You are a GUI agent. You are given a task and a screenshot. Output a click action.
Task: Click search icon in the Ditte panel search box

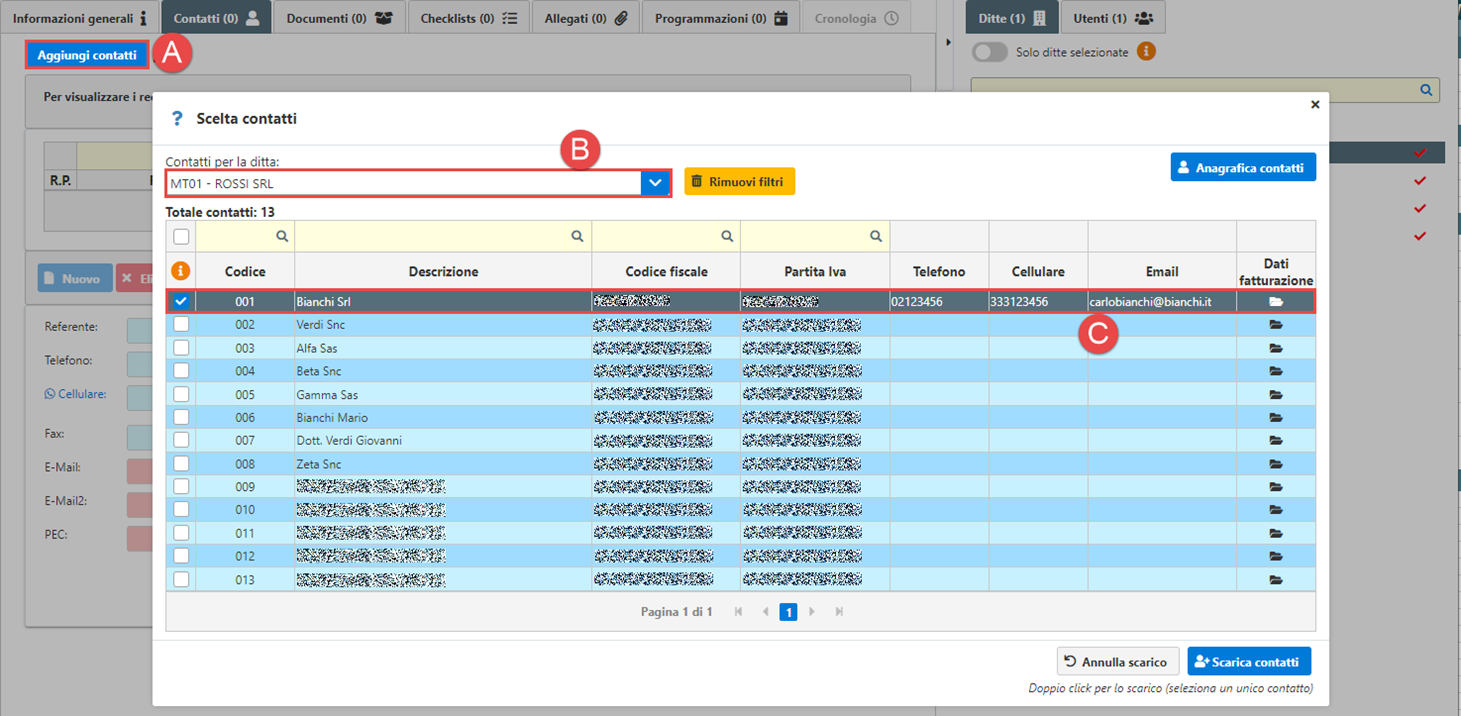[1427, 90]
